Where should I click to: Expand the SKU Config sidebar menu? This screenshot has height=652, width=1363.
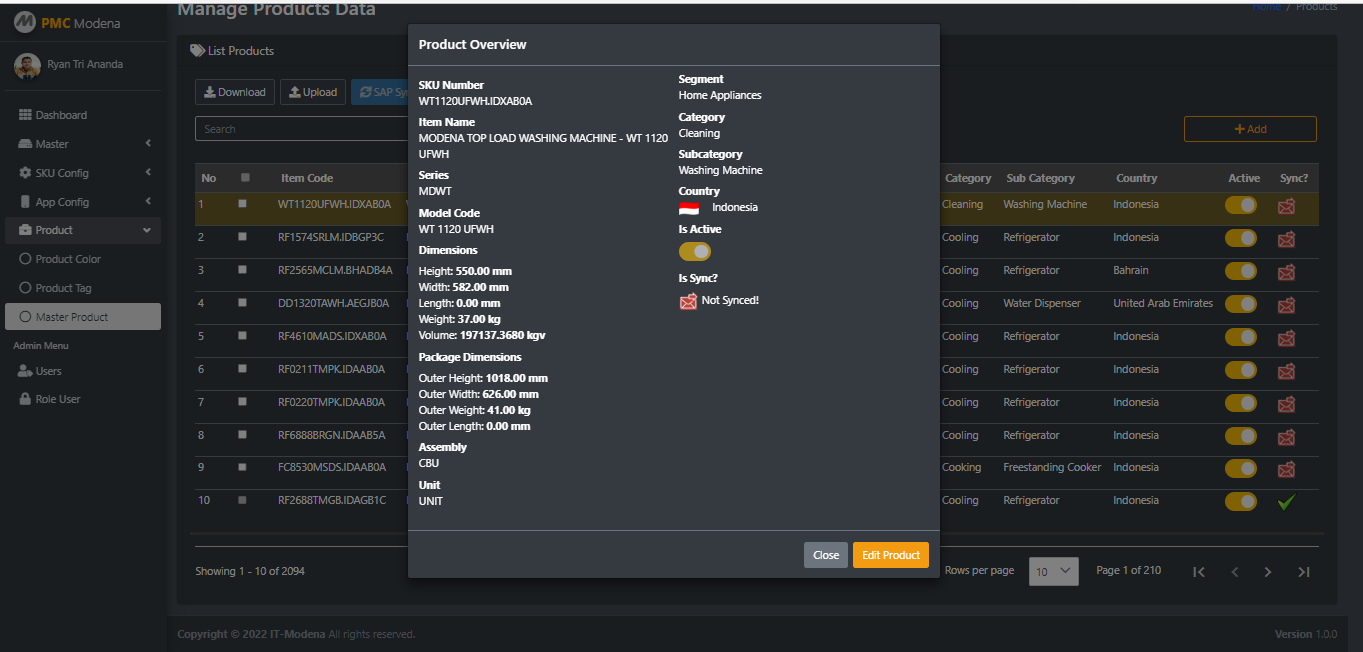coord(85,173)
